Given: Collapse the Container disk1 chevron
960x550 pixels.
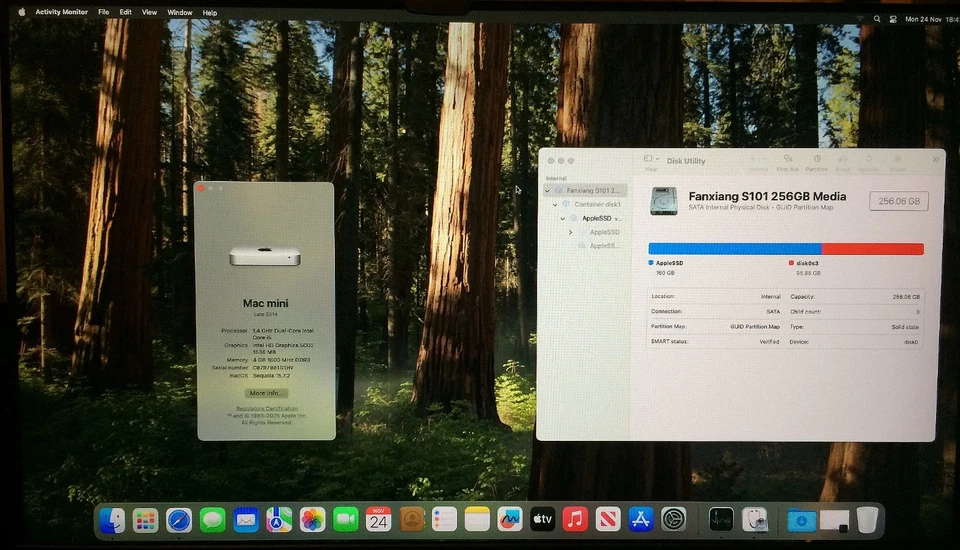Looking at the screenshot, I should 555,205.
